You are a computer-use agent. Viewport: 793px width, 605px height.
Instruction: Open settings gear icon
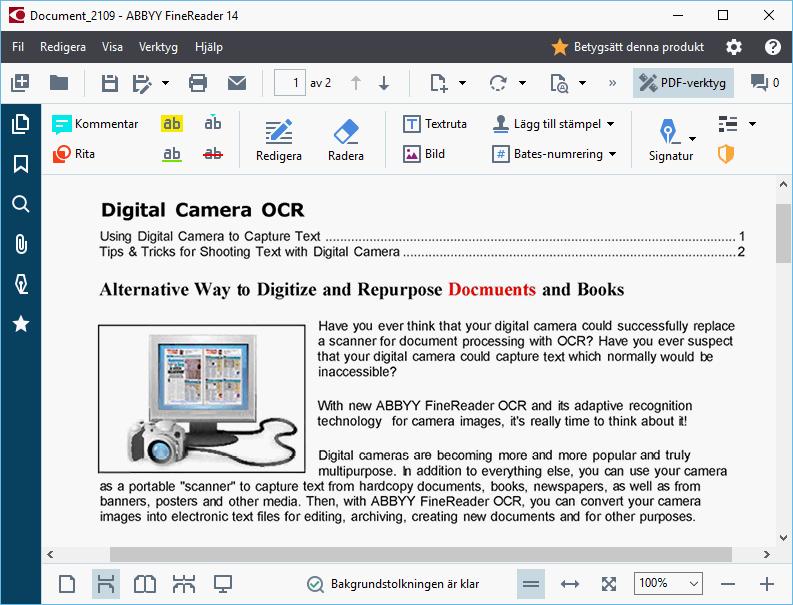[734, 47]
